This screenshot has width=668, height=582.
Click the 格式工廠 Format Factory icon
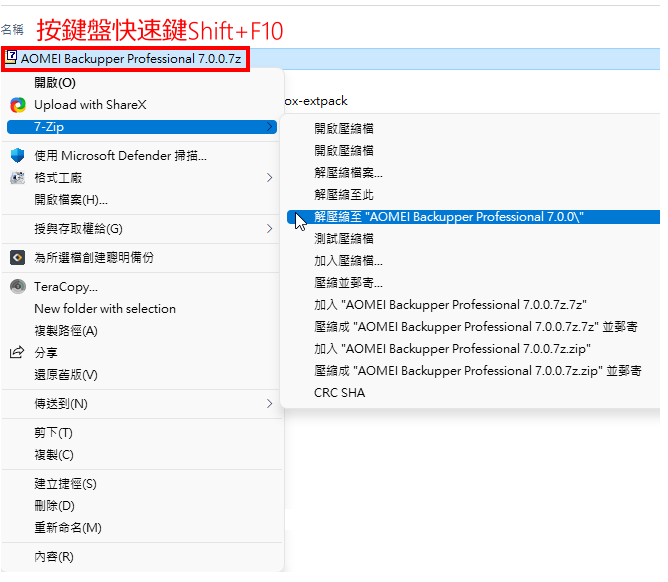(17, 178)
